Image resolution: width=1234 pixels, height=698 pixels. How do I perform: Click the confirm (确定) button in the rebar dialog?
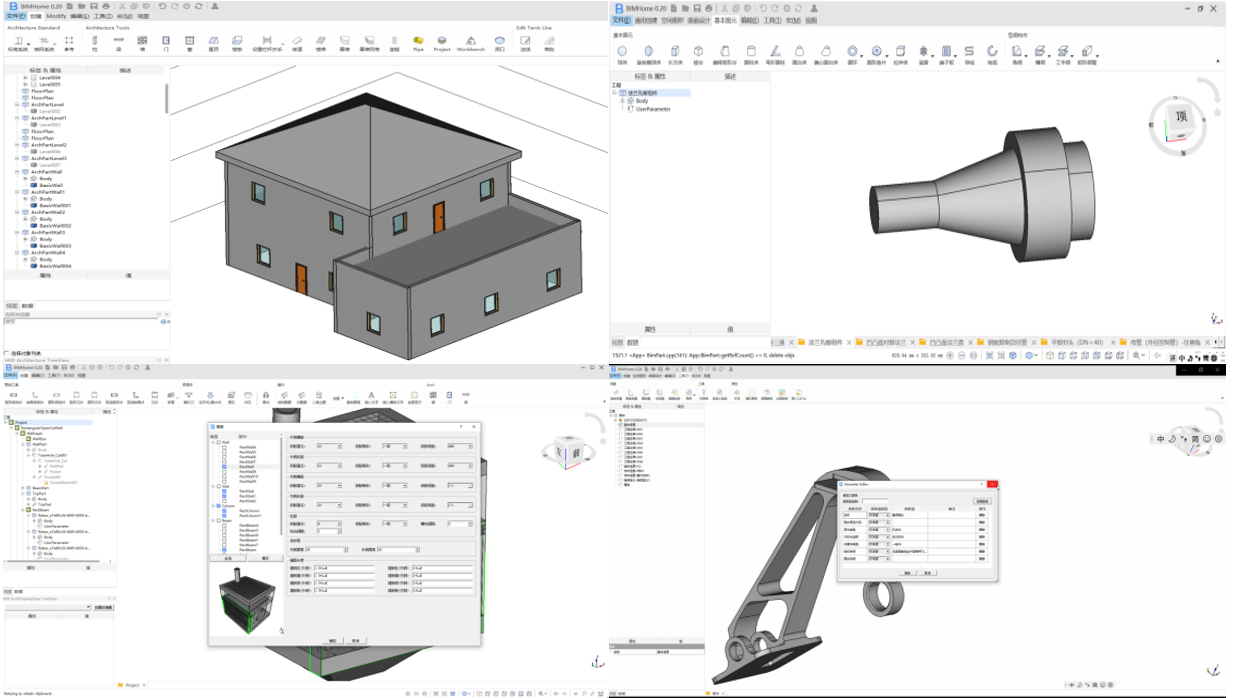click(x=333, y=640)
